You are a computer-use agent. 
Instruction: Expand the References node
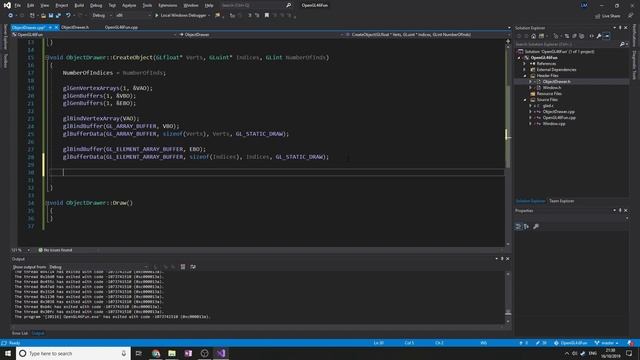(x=525, y=64)
